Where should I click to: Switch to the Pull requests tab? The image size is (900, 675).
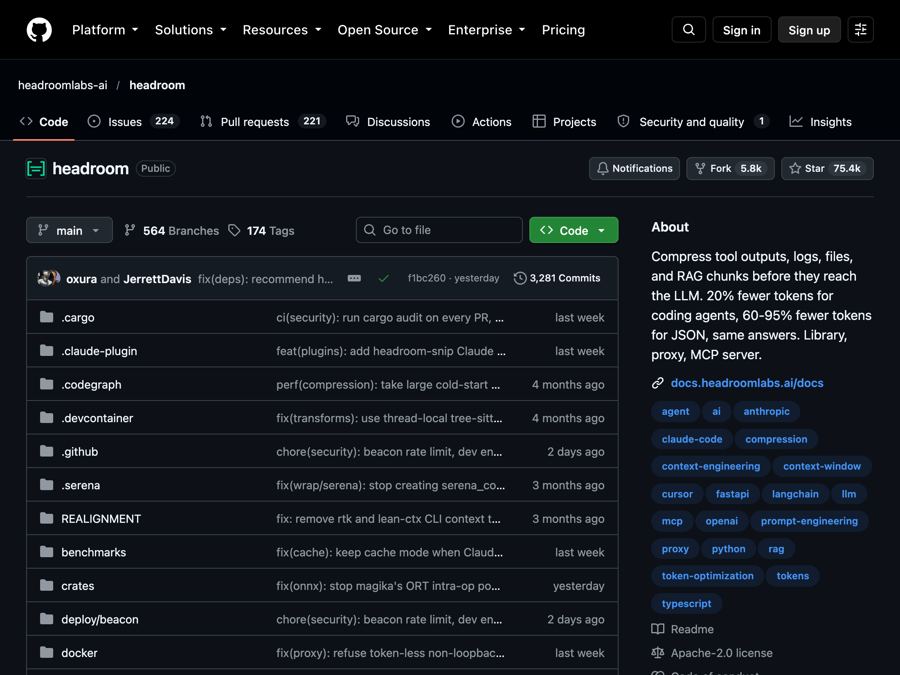pyautogui.click(x=263, y=122)
